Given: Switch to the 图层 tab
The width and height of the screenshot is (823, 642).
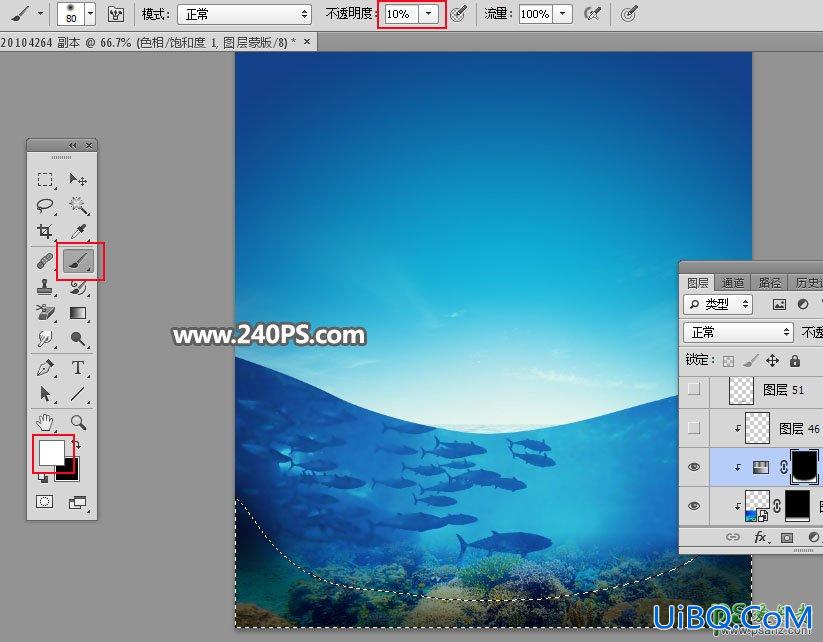Looking at the screenshot, I should coord(698,283).
